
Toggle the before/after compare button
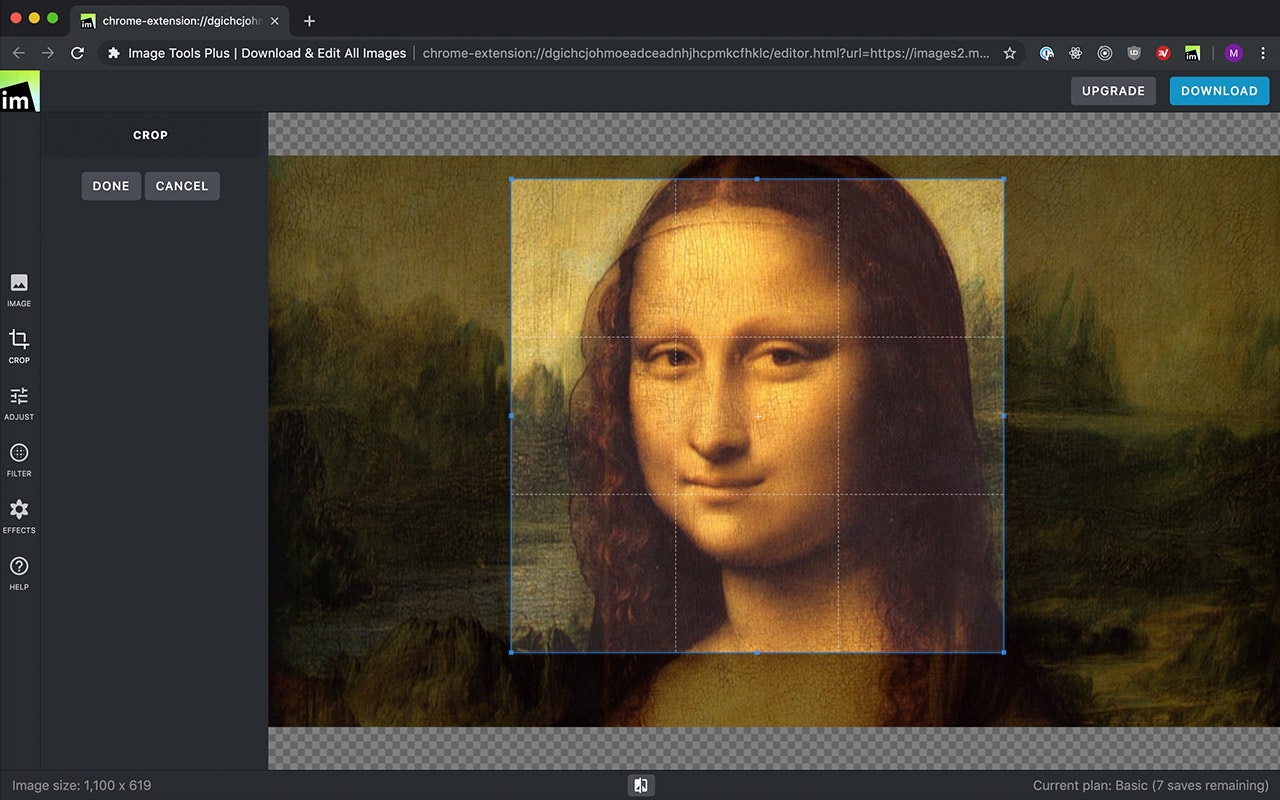click(x=641, y=785)
